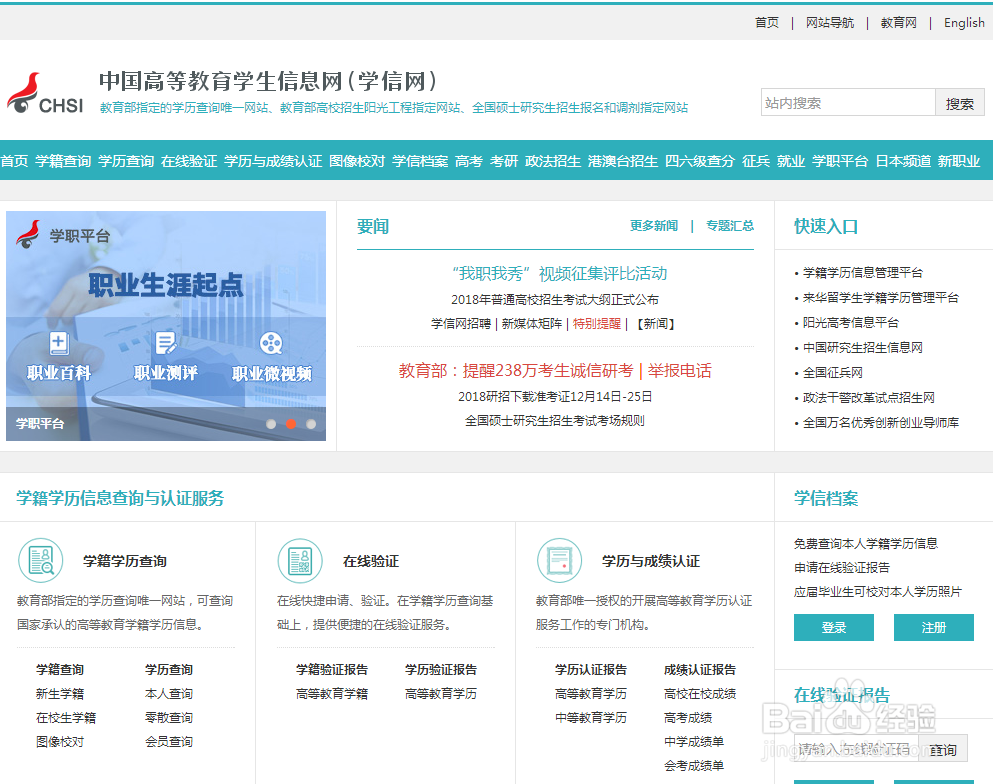Click 新媒体矩阵 link
This screenshot has height=784, width=993.
(x=532, y=324)
